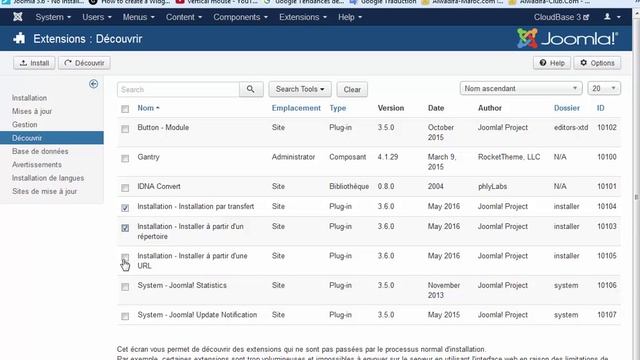This screenshot has width=640, height=360.
Task: Sort by the Emplacement column header
Action: [x=296, y=108]
